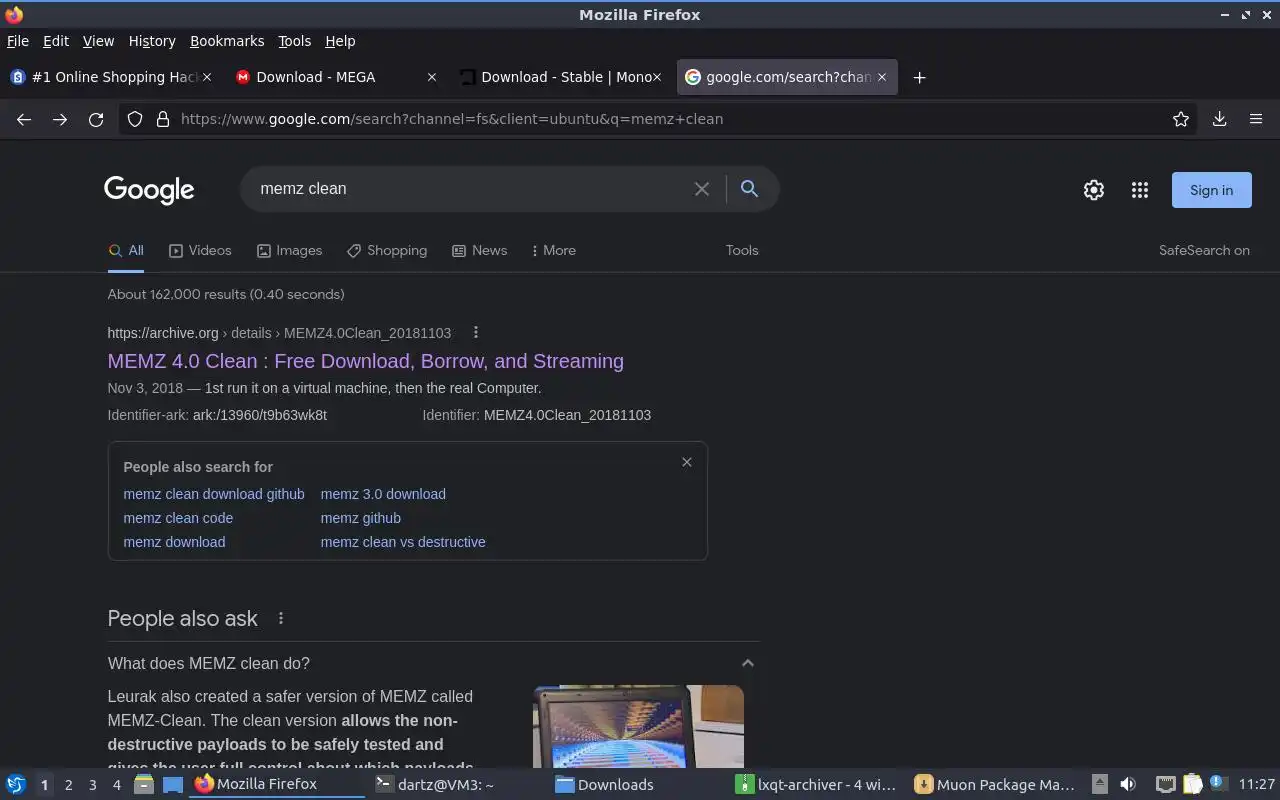Go back to the previous page
Viewport: 1280px width, 800px height.
pyautogui.click(x=24, y=119)
